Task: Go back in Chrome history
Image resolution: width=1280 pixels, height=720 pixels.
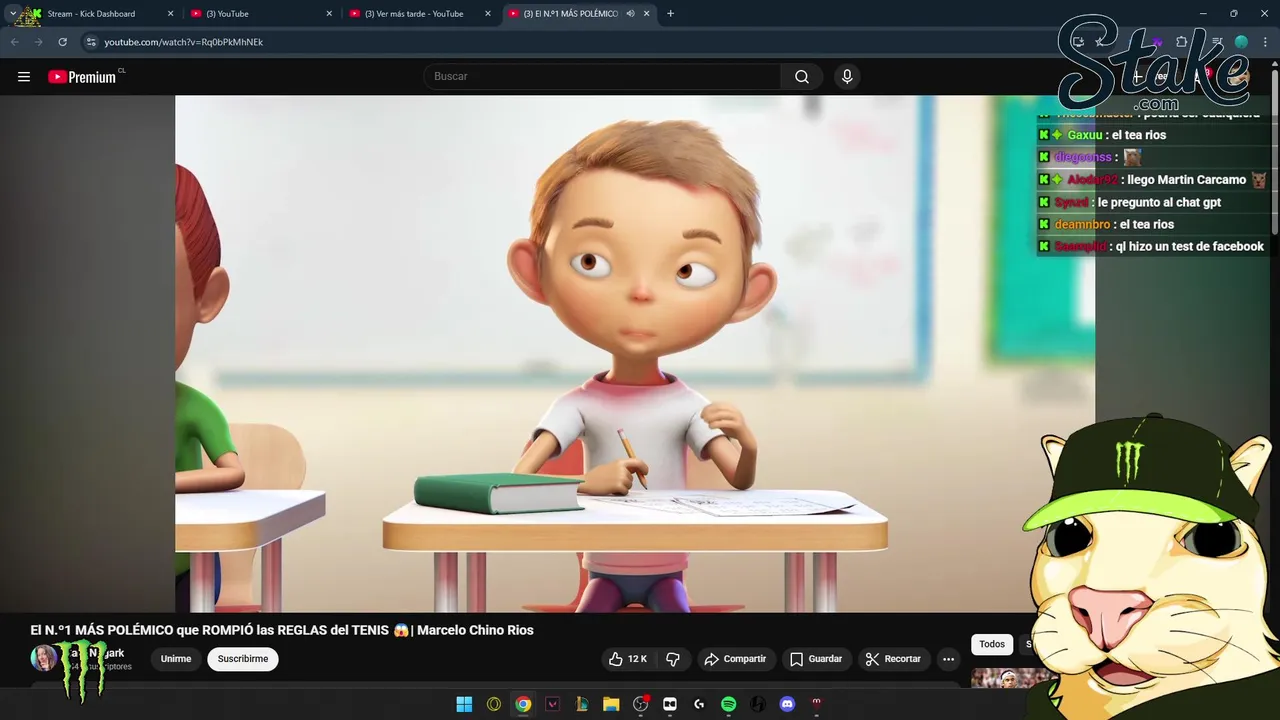Action: point(14,42)
